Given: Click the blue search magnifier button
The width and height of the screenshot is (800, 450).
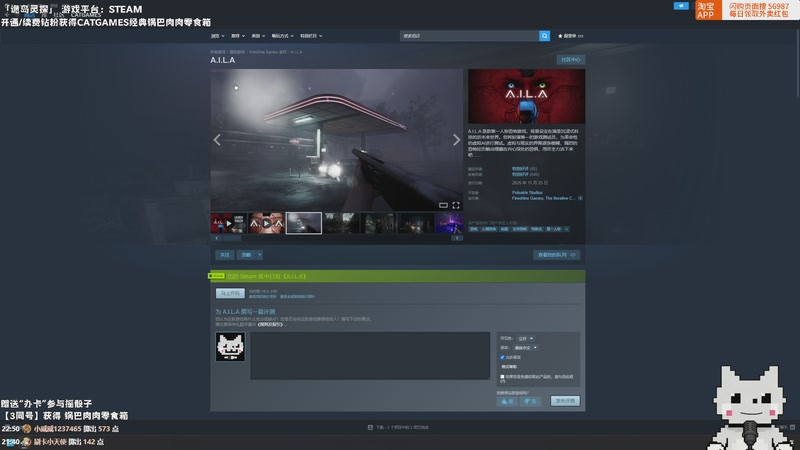Looking at the screenshot, I should pos(544,36).
